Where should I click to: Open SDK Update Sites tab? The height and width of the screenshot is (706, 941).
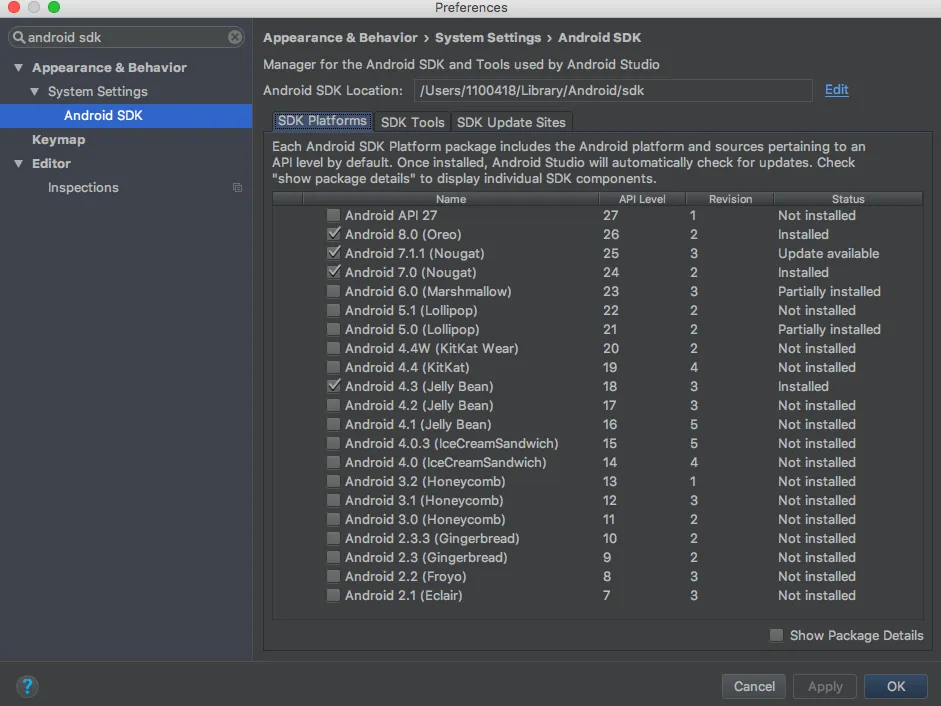click(511, 122)
